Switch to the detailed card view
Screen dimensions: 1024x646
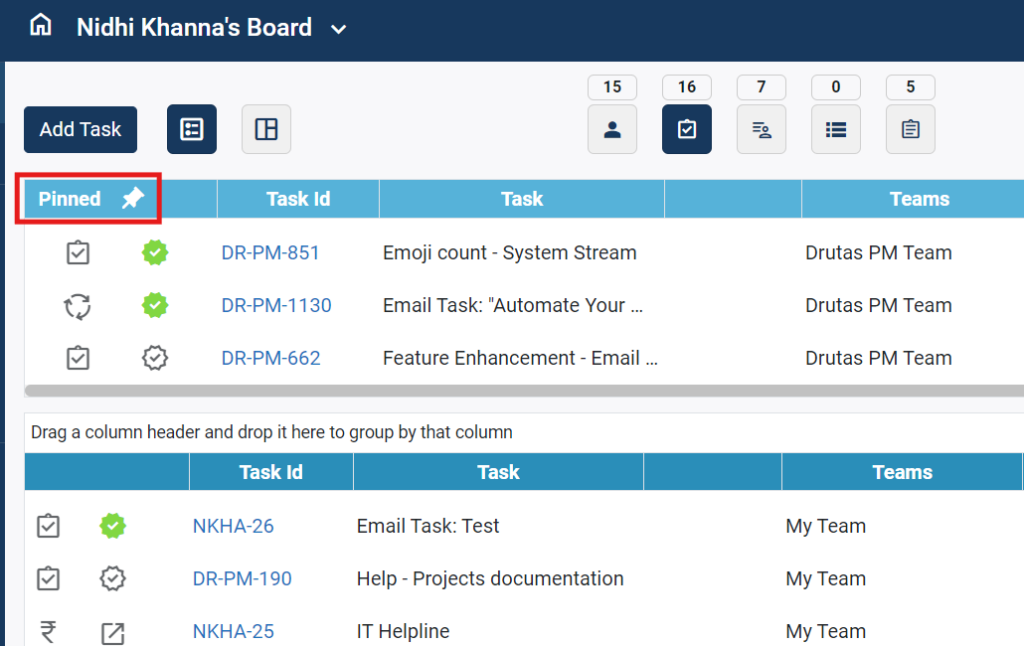click(x=191, y=128)
